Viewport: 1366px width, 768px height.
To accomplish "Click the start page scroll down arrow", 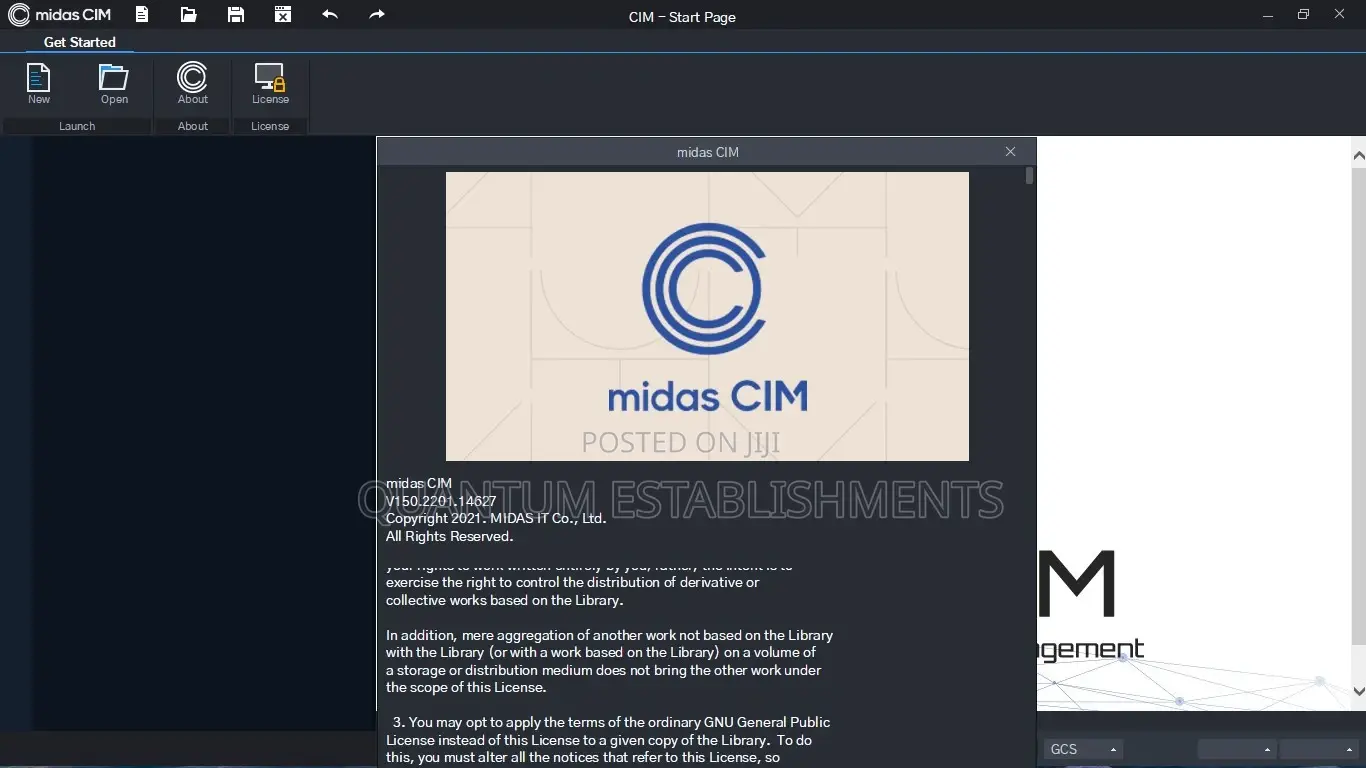I will point(1358,691).
